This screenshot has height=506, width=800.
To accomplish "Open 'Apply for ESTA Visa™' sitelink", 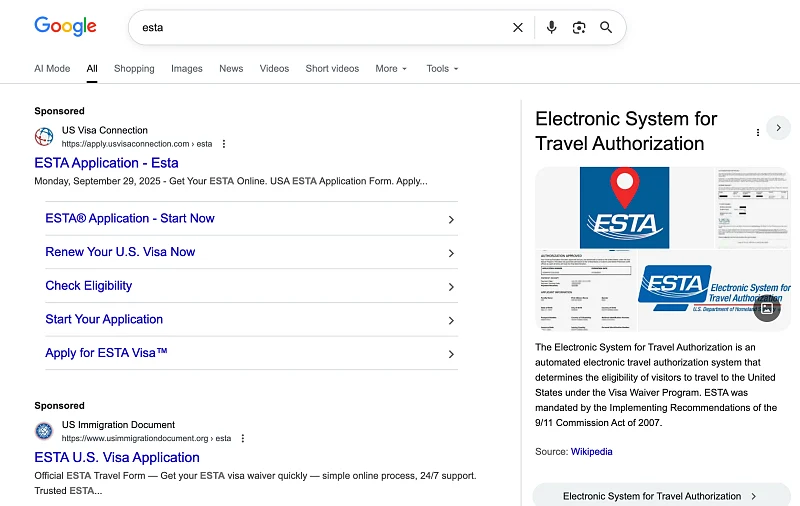I will 106,353.
